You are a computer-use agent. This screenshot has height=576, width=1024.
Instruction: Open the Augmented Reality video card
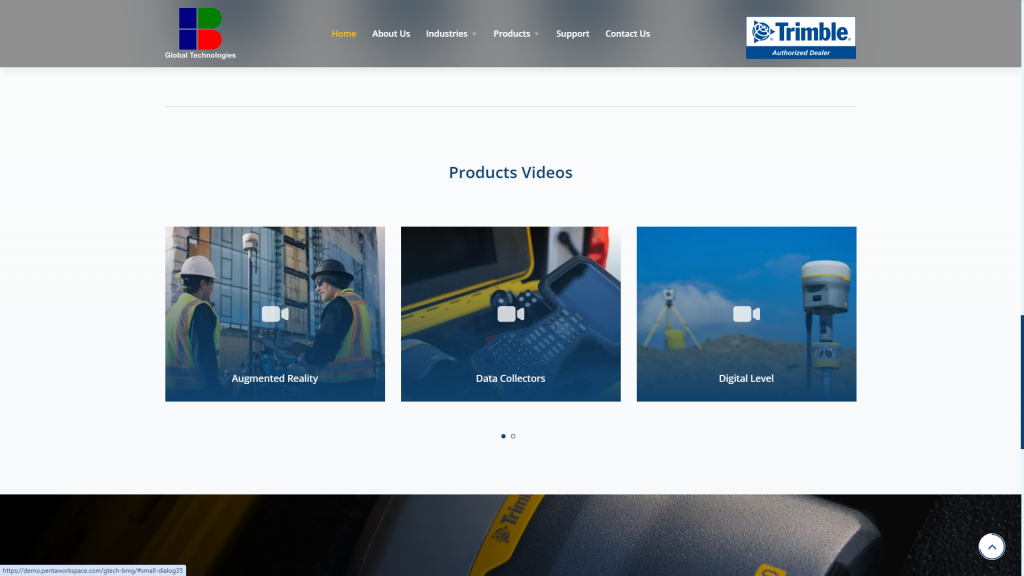pos(275,314)
